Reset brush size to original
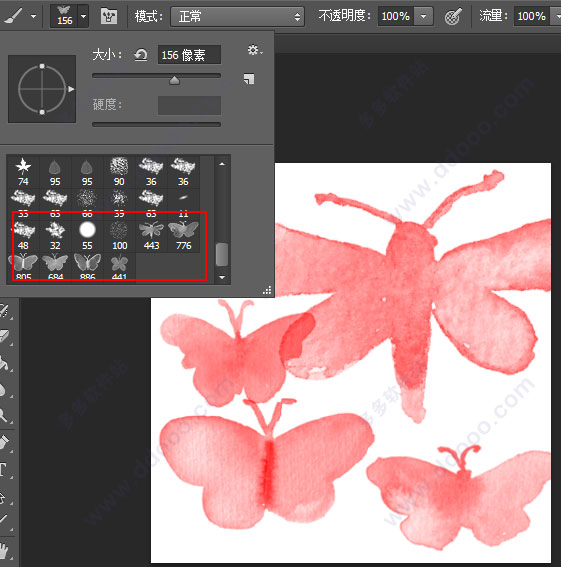 (x=141, y=55)
